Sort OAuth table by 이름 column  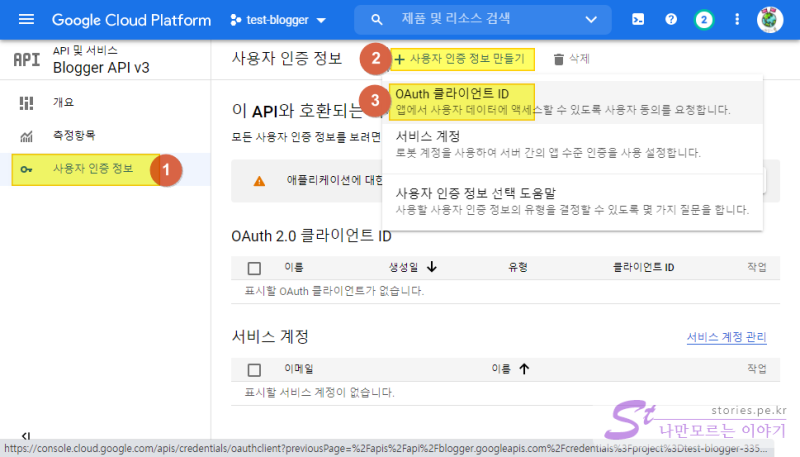293,267
